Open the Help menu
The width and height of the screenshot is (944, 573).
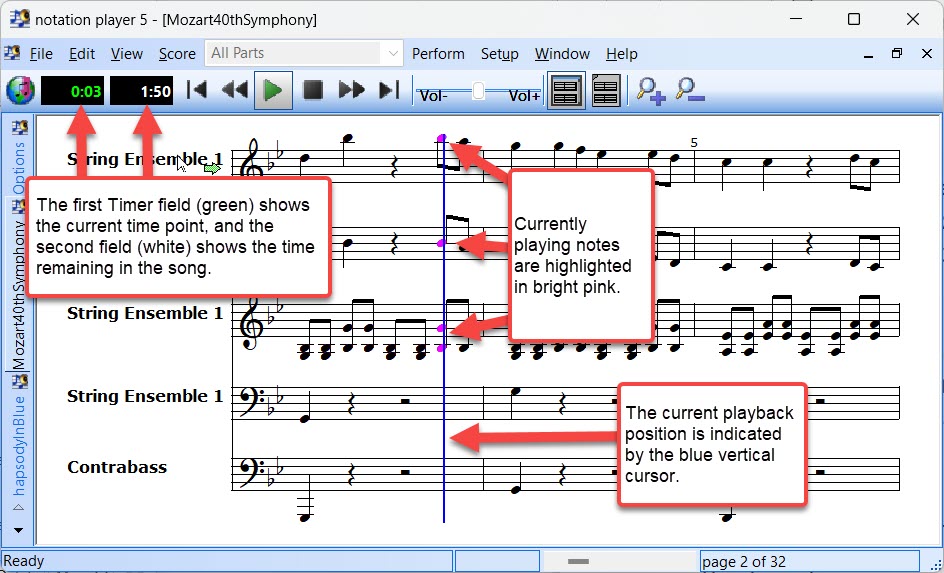pos(621,54)
